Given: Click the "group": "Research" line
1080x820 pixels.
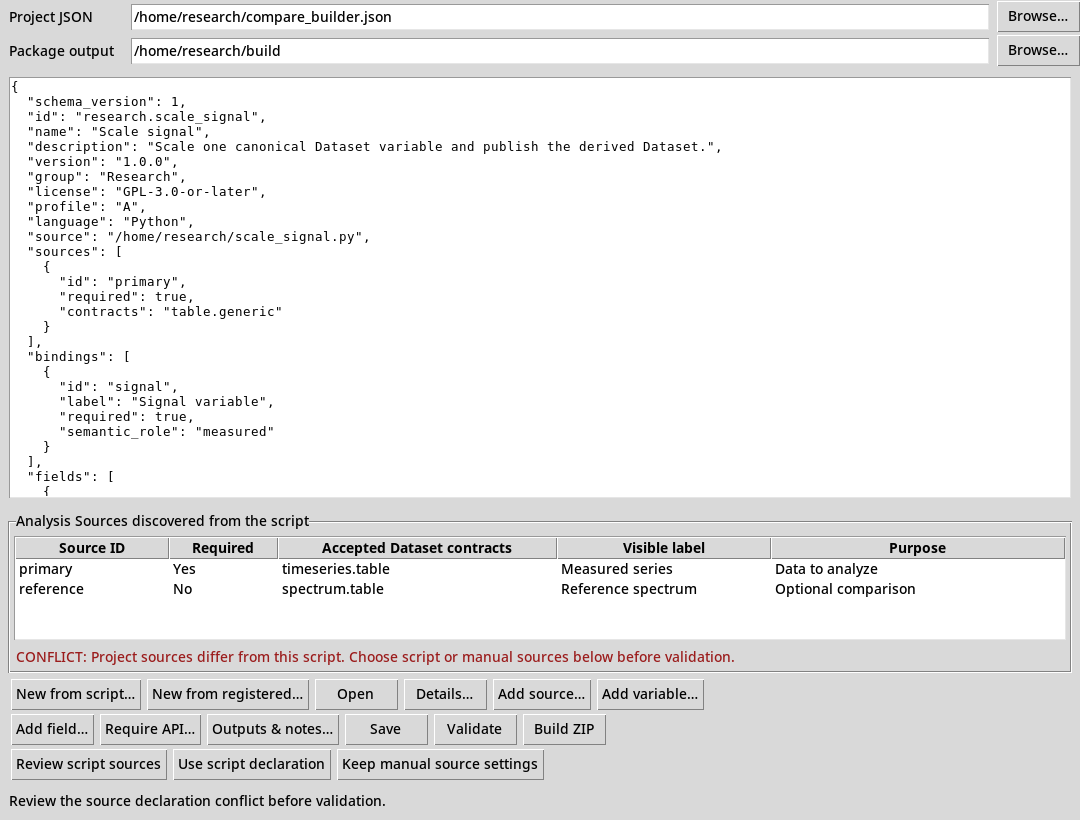Looking at the screenshot, I should click(x=106, y=177).
